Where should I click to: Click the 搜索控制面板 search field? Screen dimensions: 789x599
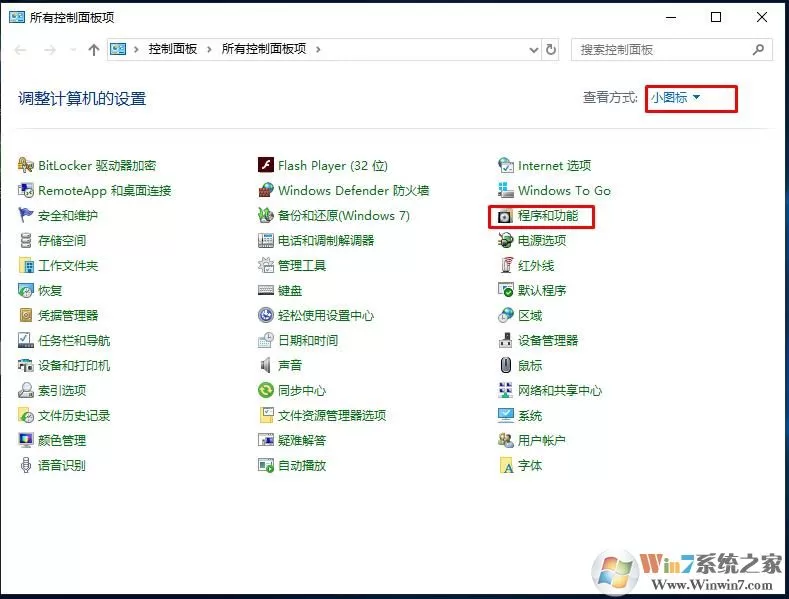tap(671, 50)
